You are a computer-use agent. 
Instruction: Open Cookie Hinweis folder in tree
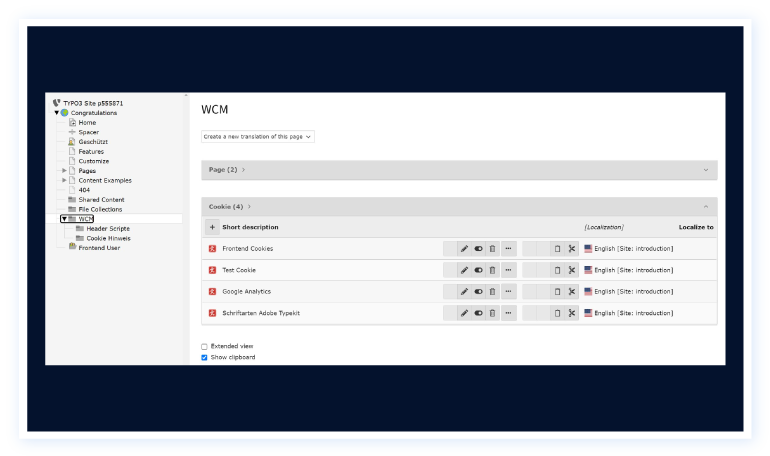coord(109,239)
